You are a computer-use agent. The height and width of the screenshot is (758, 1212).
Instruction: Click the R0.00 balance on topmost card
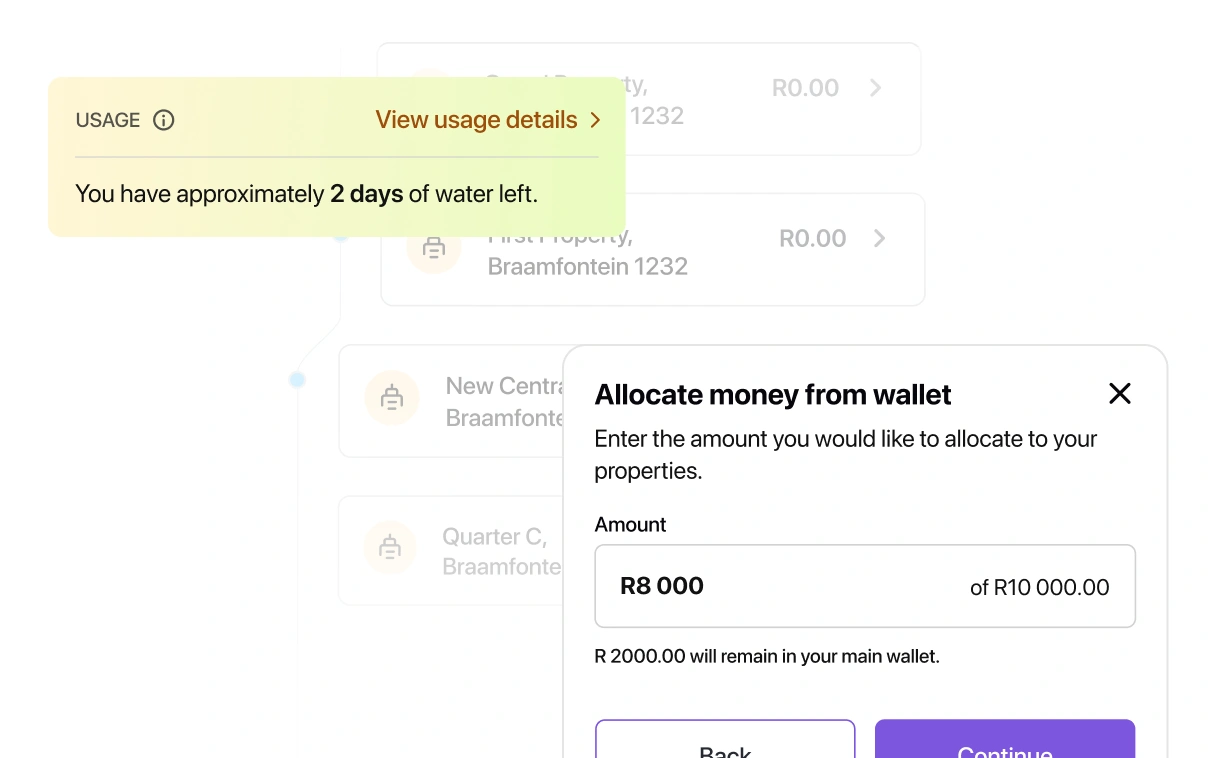pos(805,88)
